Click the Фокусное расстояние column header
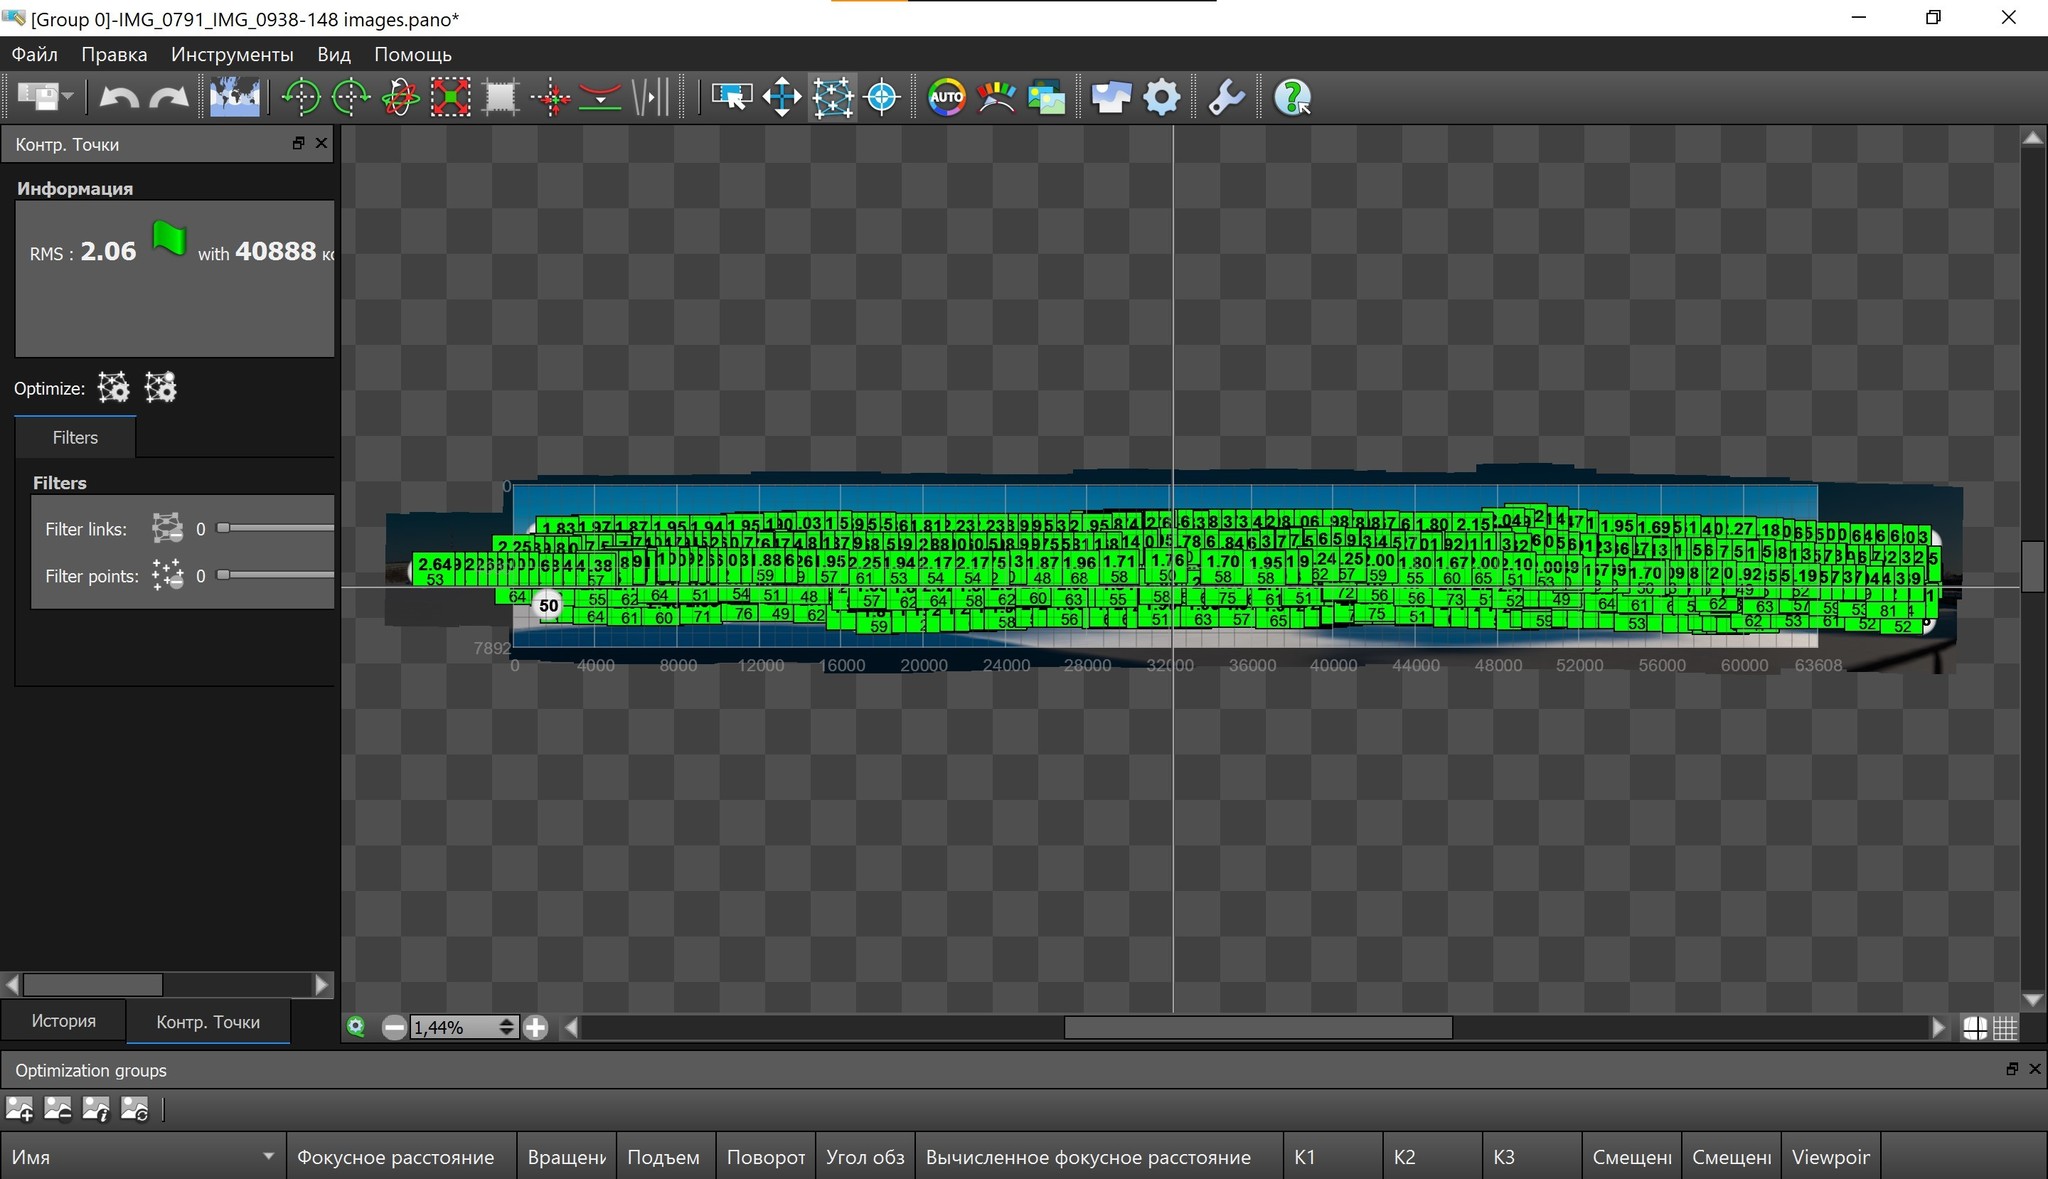Image resolution: width=2048 pixels, height=1179 pixels. pos(396,1157)
